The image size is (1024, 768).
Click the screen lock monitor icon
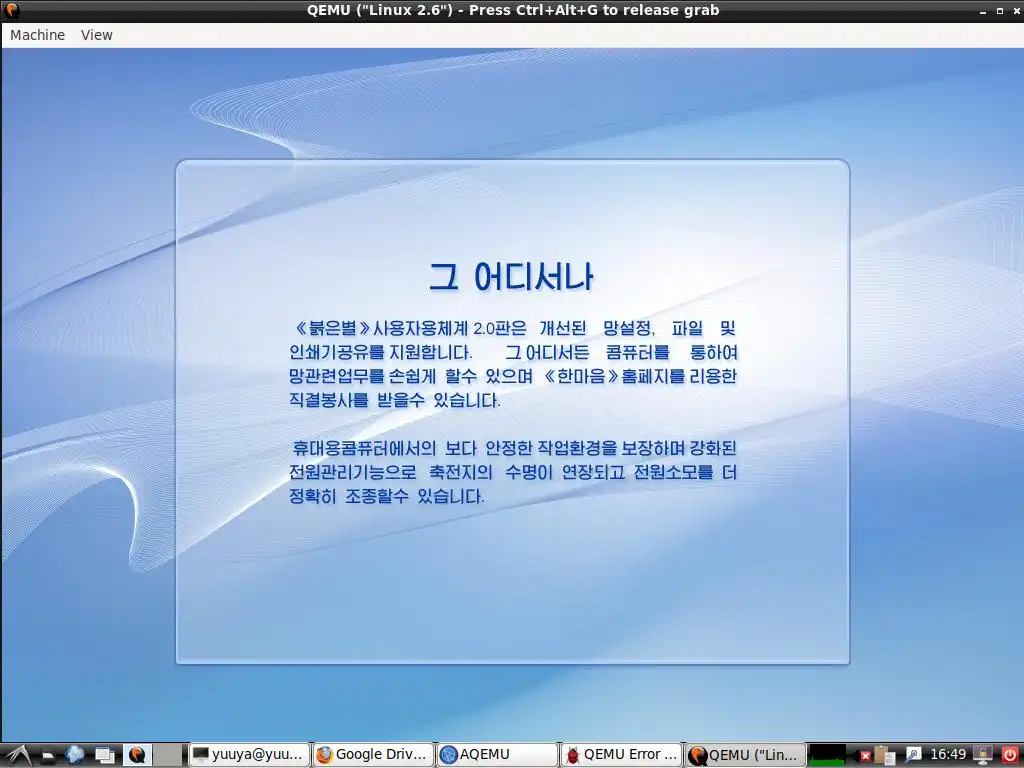pyautogui.click(x=983, y=756)
